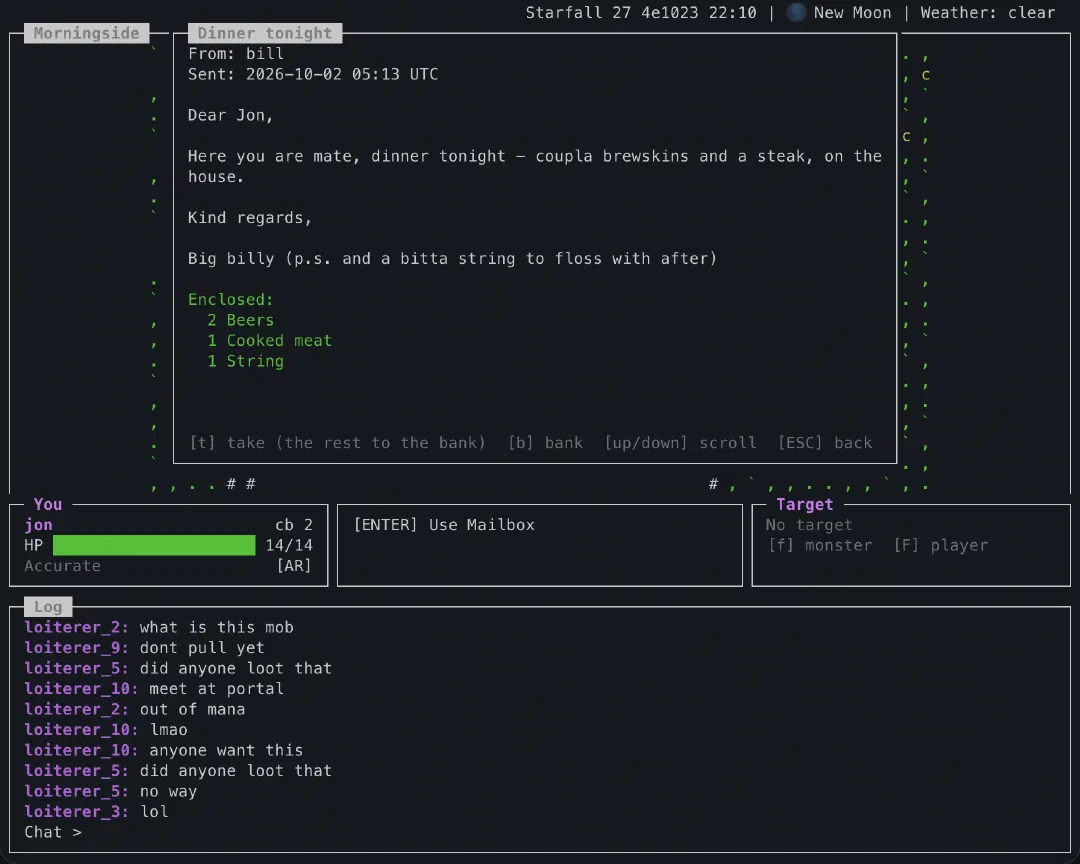The height and width of the screenshot is (864, 1080).
Task: Click the loiterer_3 'lol' log line
Action: click(x=96, y=812)
